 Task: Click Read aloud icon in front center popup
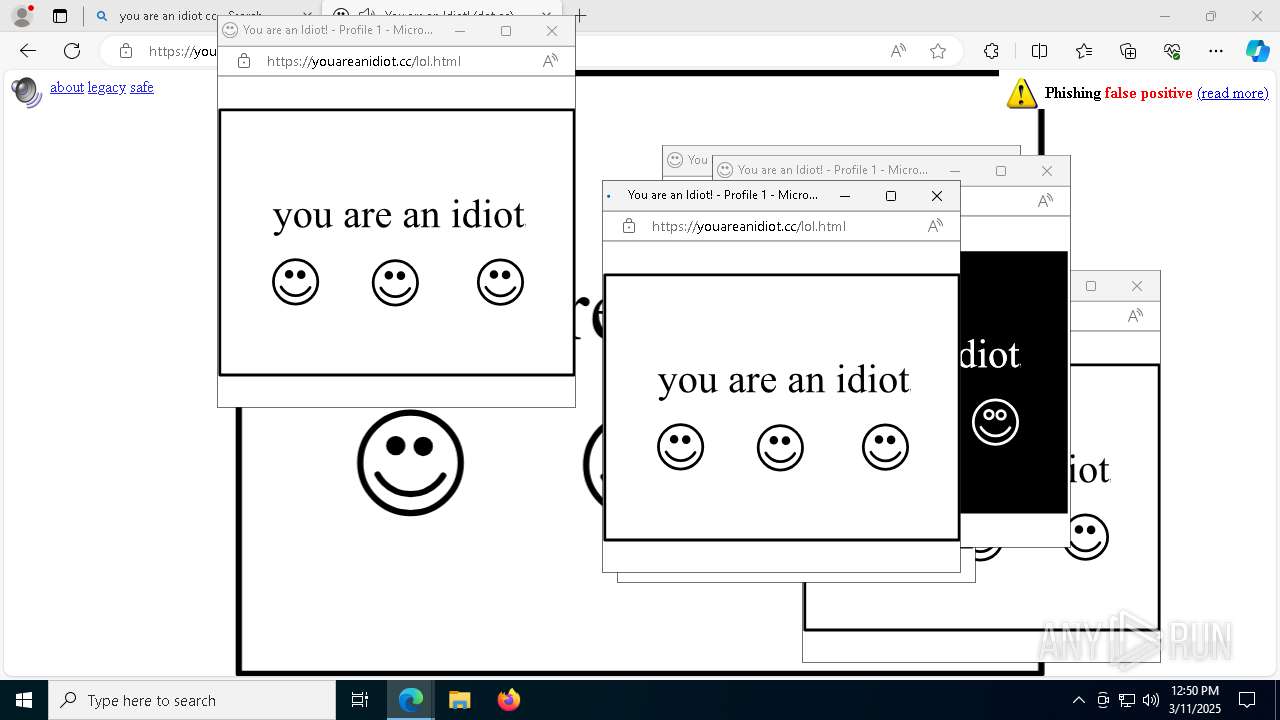click(x=935, y=226)
